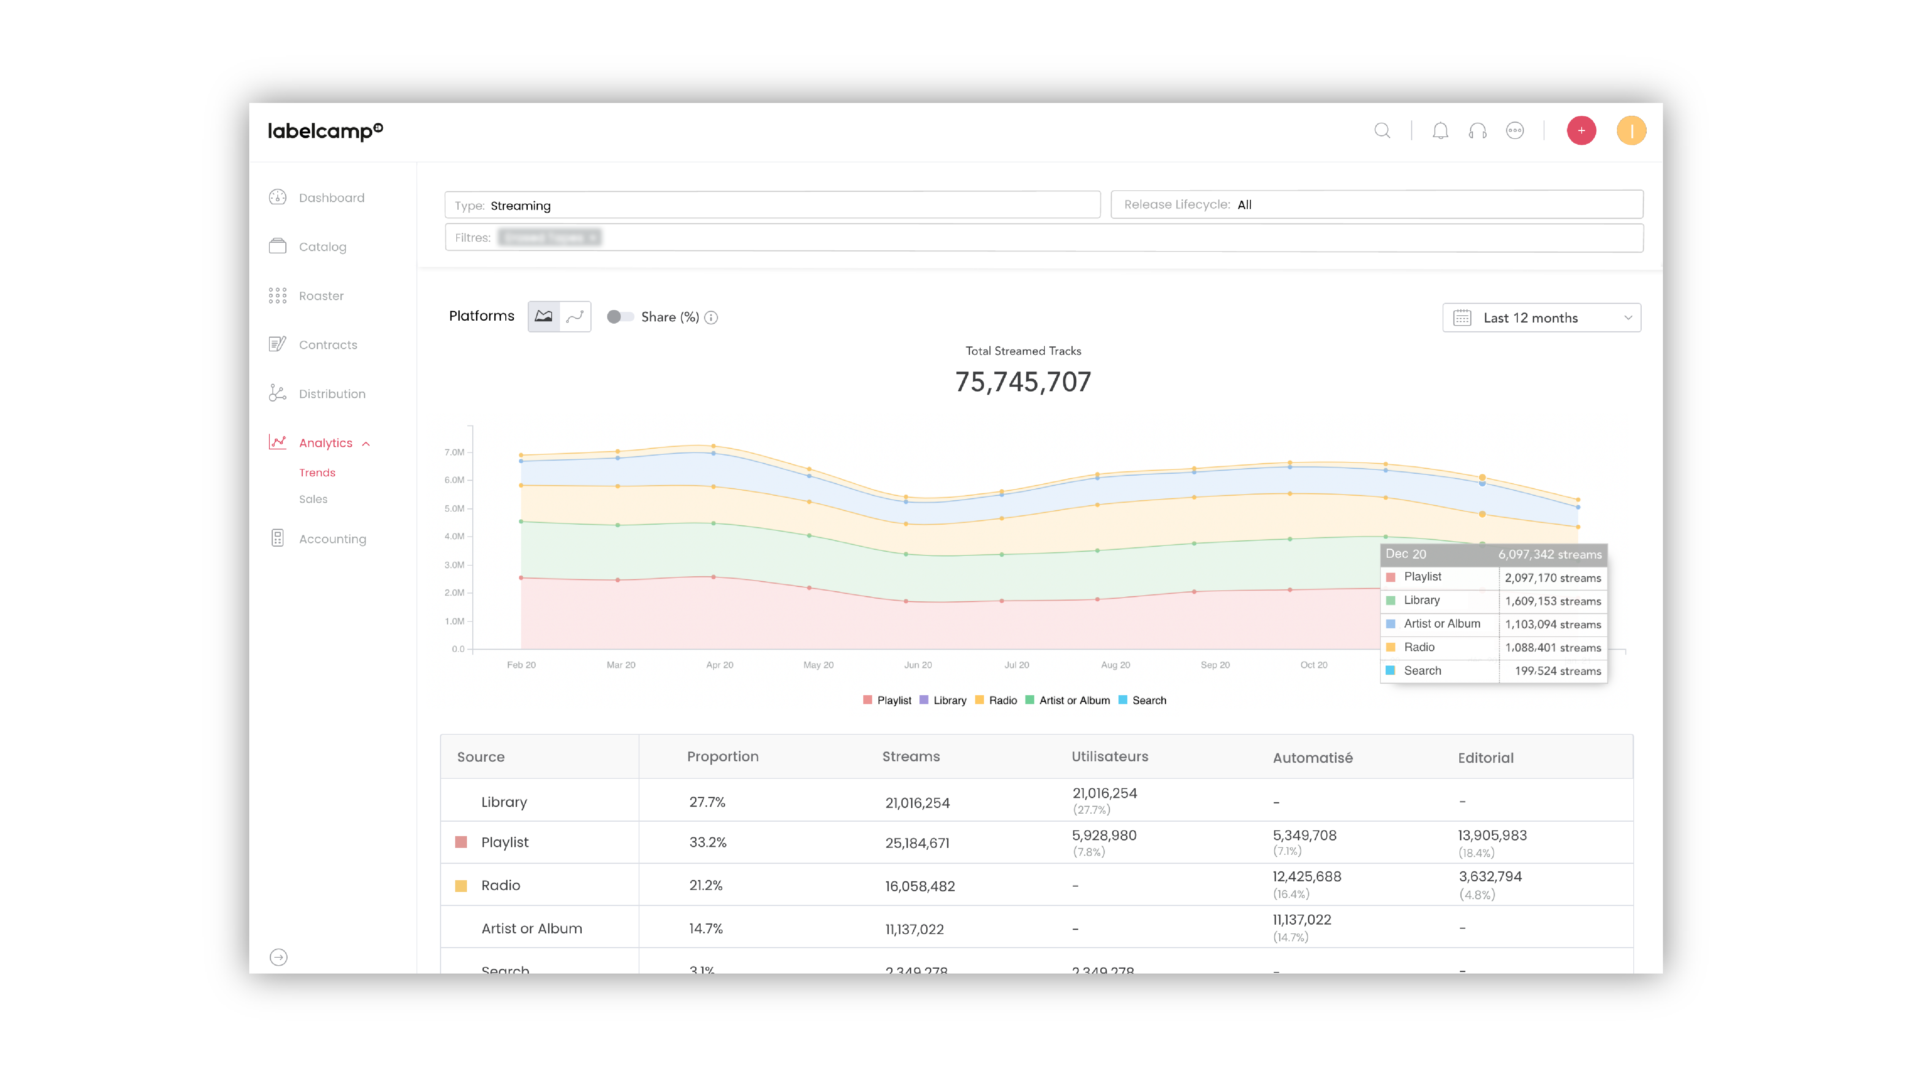Click the headphones support icon
Viewport: 1916px width, 1080px height.
pos(1477,131)
